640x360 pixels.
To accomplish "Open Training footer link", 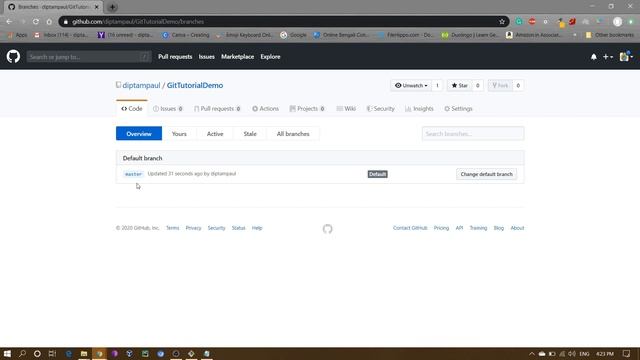I will coord(478,228).
